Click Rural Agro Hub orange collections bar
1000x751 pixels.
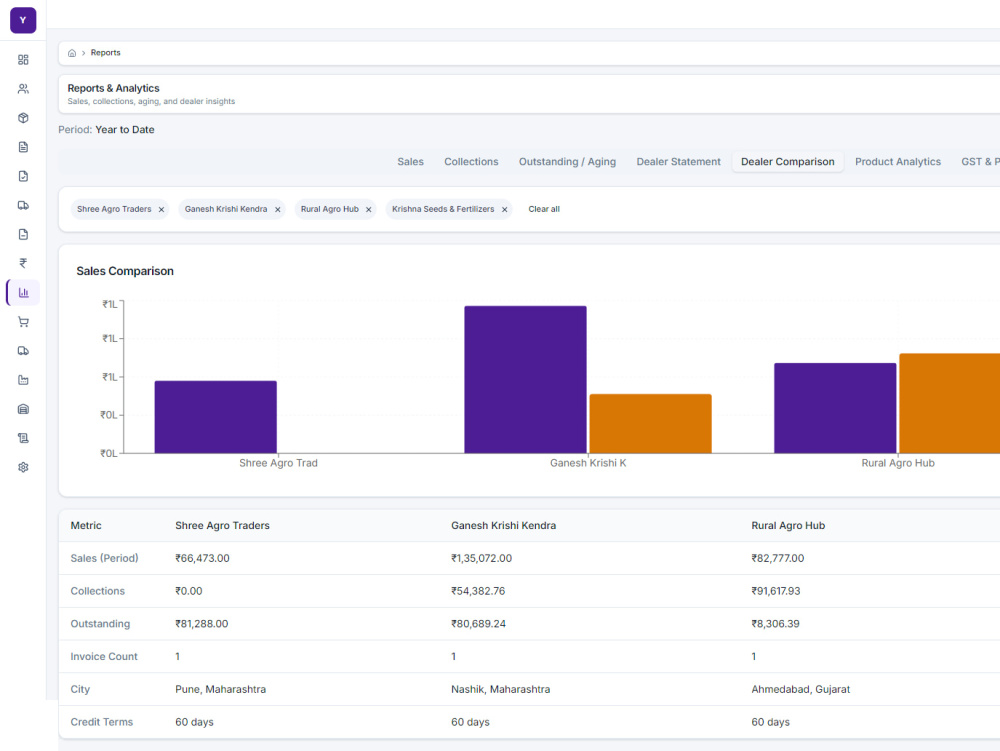(x=950, y=404)
